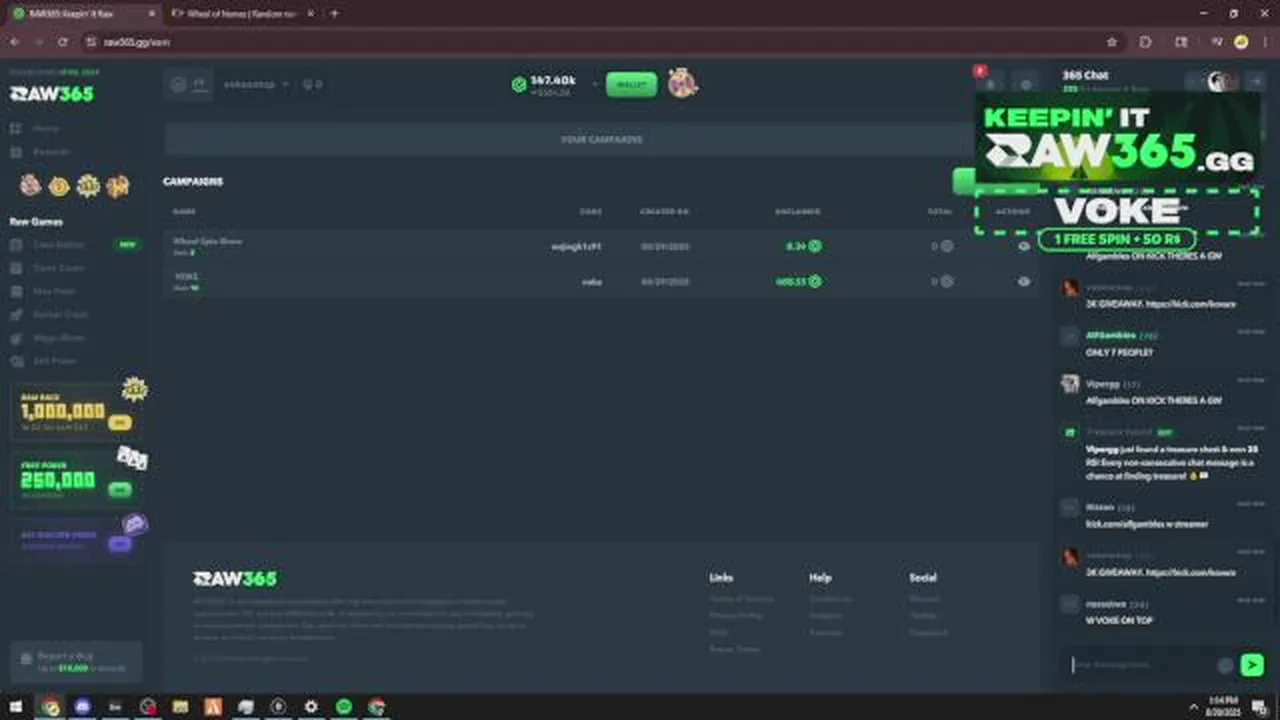Click unclaimed coin icon in VOKE row
The height and width of the screenshot is (720, 1280).
pos(815,282)
